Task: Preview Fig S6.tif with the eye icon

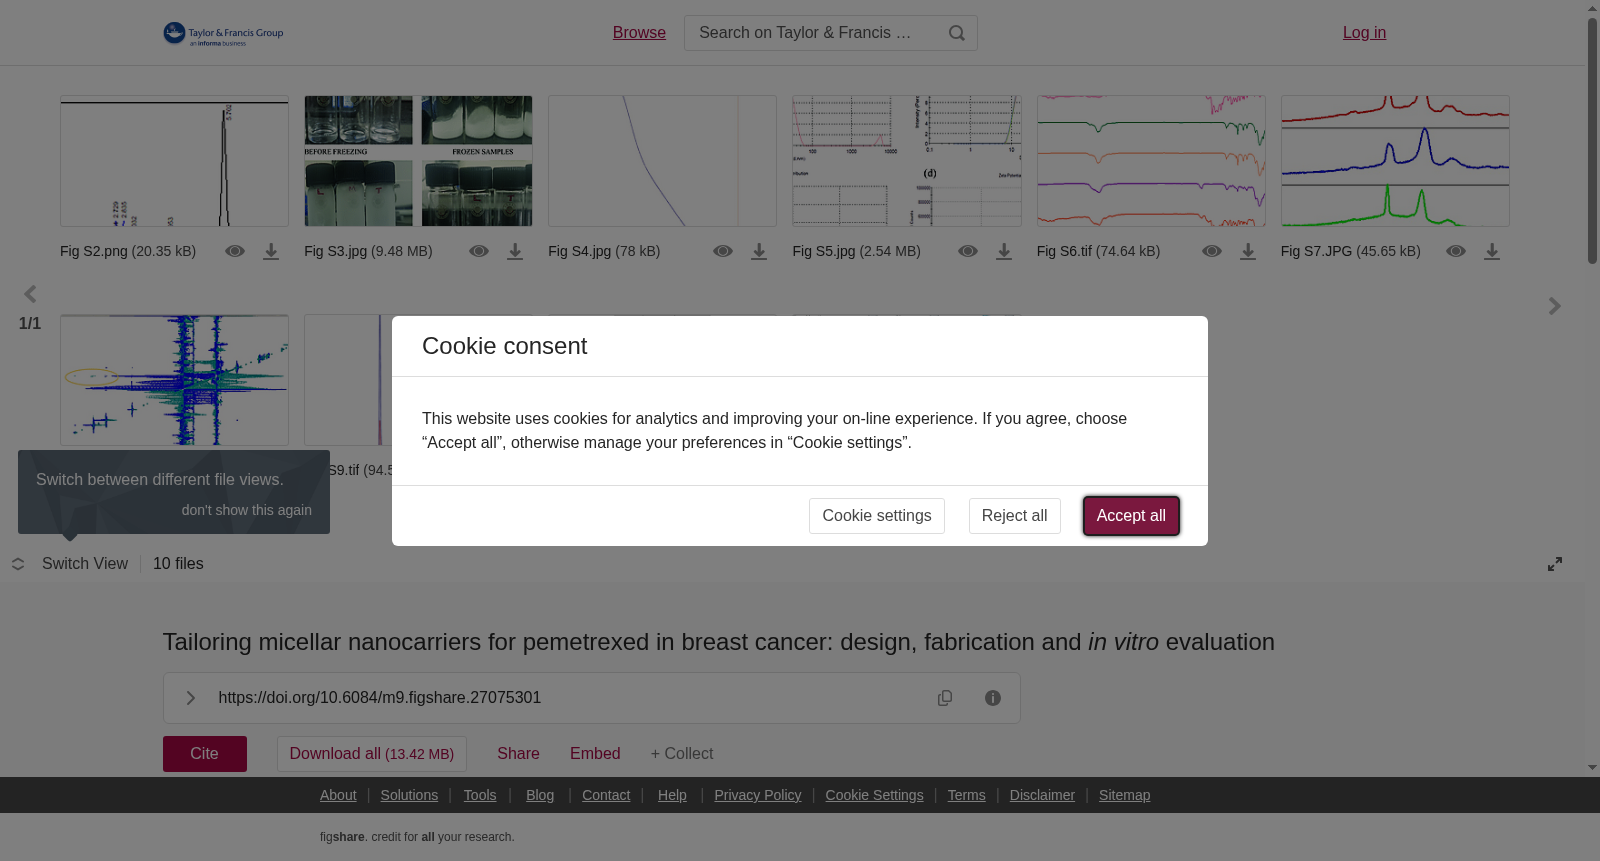Action: click(1212, 251)
